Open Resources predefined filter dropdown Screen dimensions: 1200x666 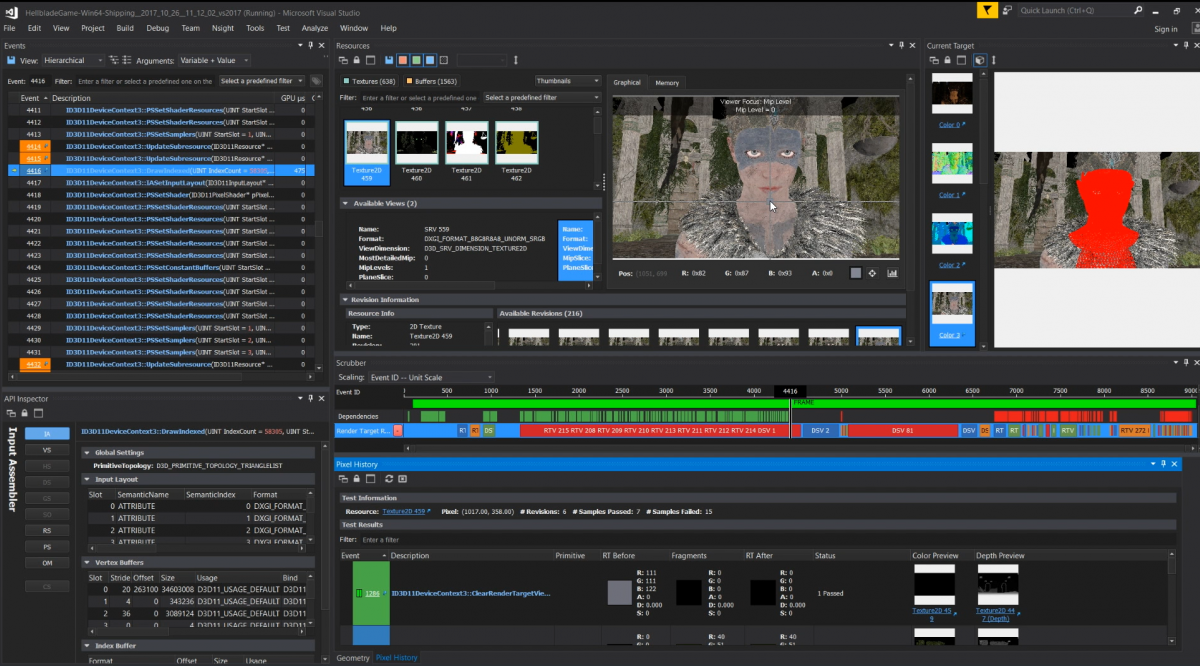click(x=541, y=98)
